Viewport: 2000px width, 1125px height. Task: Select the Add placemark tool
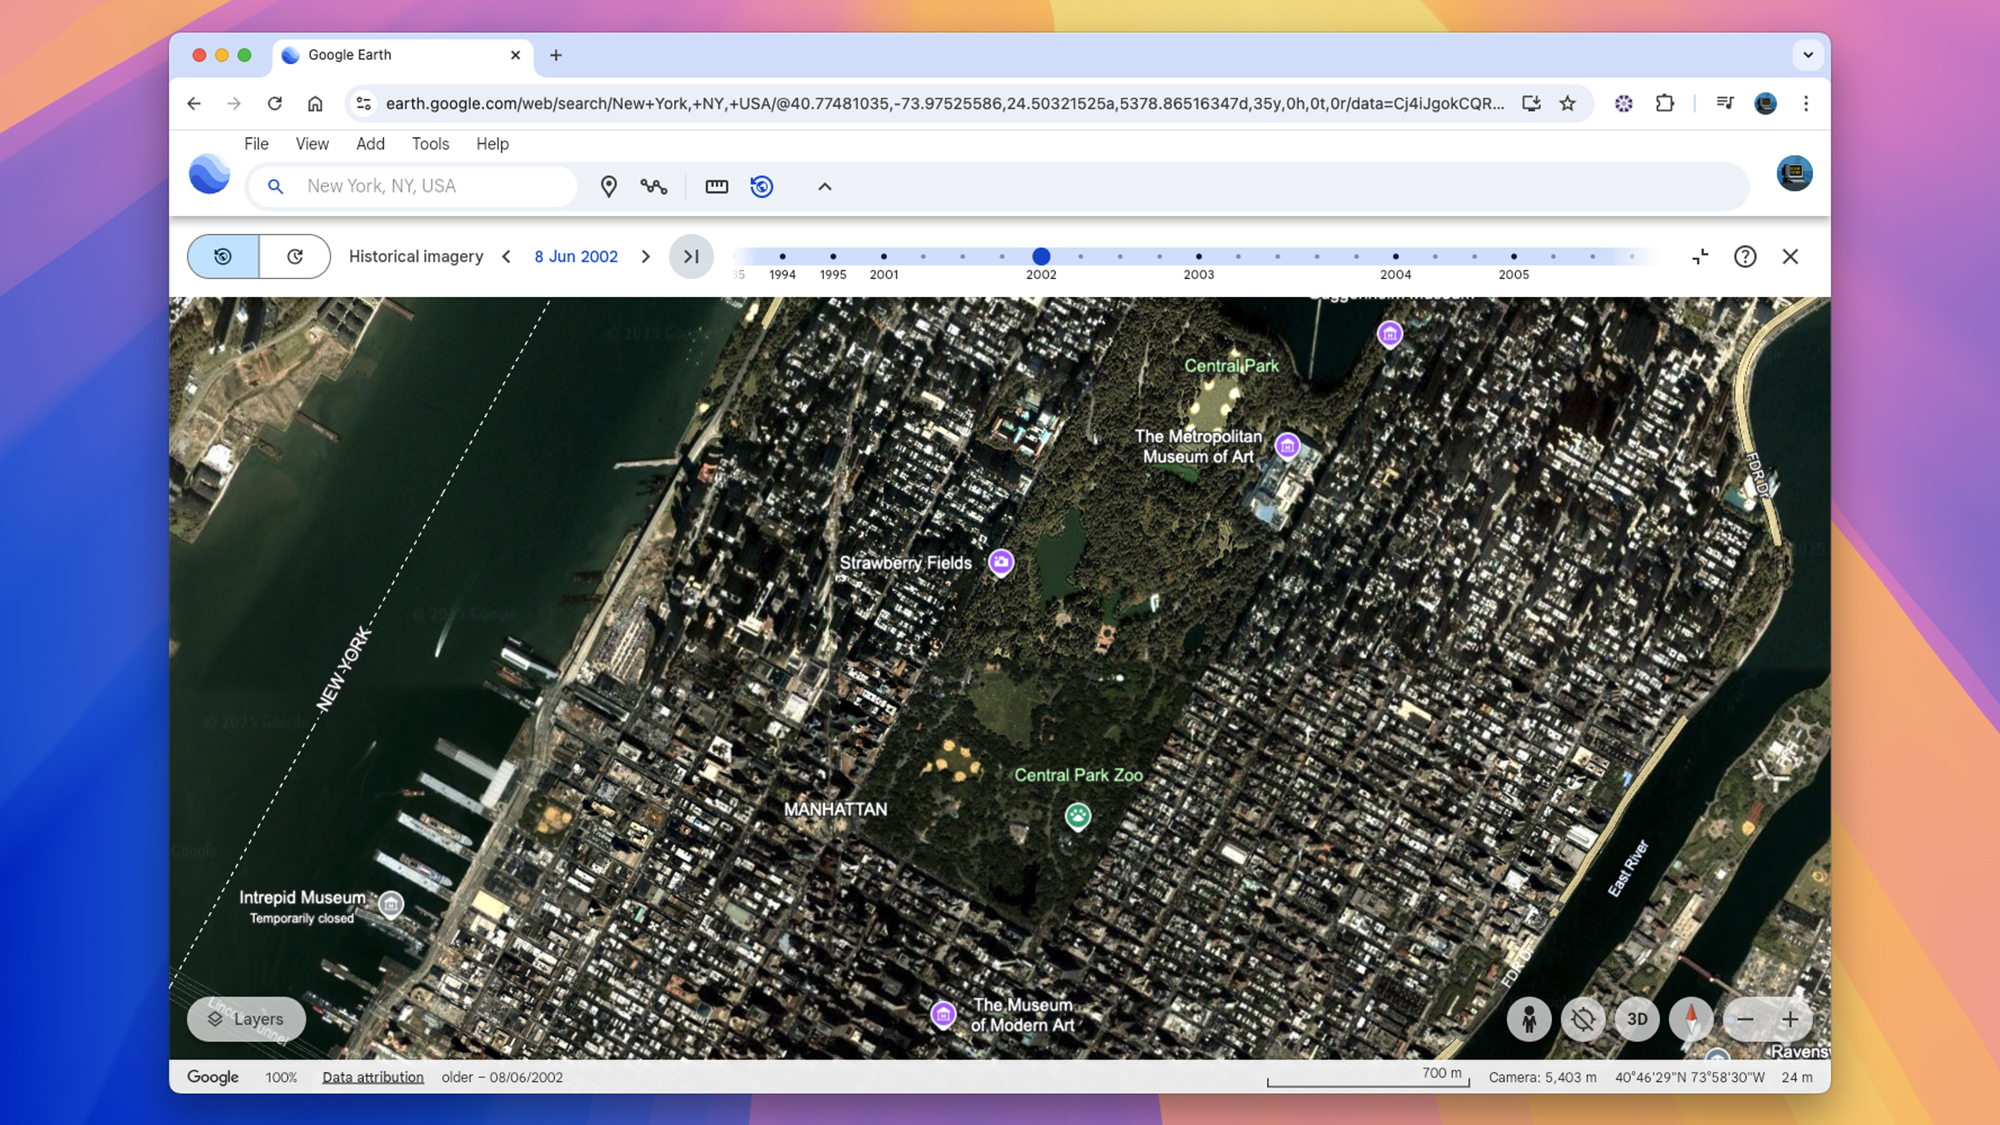point(609,186)
